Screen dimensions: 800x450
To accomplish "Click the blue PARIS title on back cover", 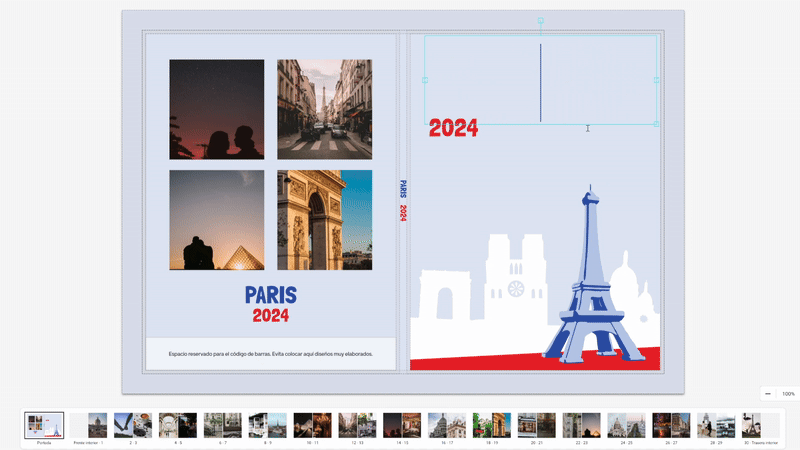I will pyautogui.click(x=271, y=295).
